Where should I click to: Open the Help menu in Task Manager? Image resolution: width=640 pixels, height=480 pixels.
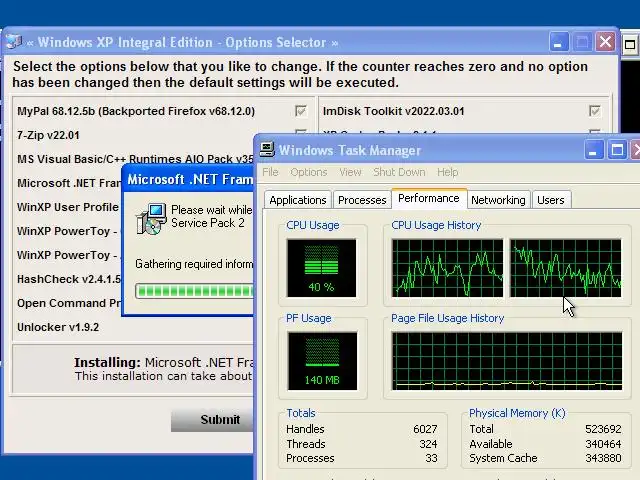tap(447, 172)
